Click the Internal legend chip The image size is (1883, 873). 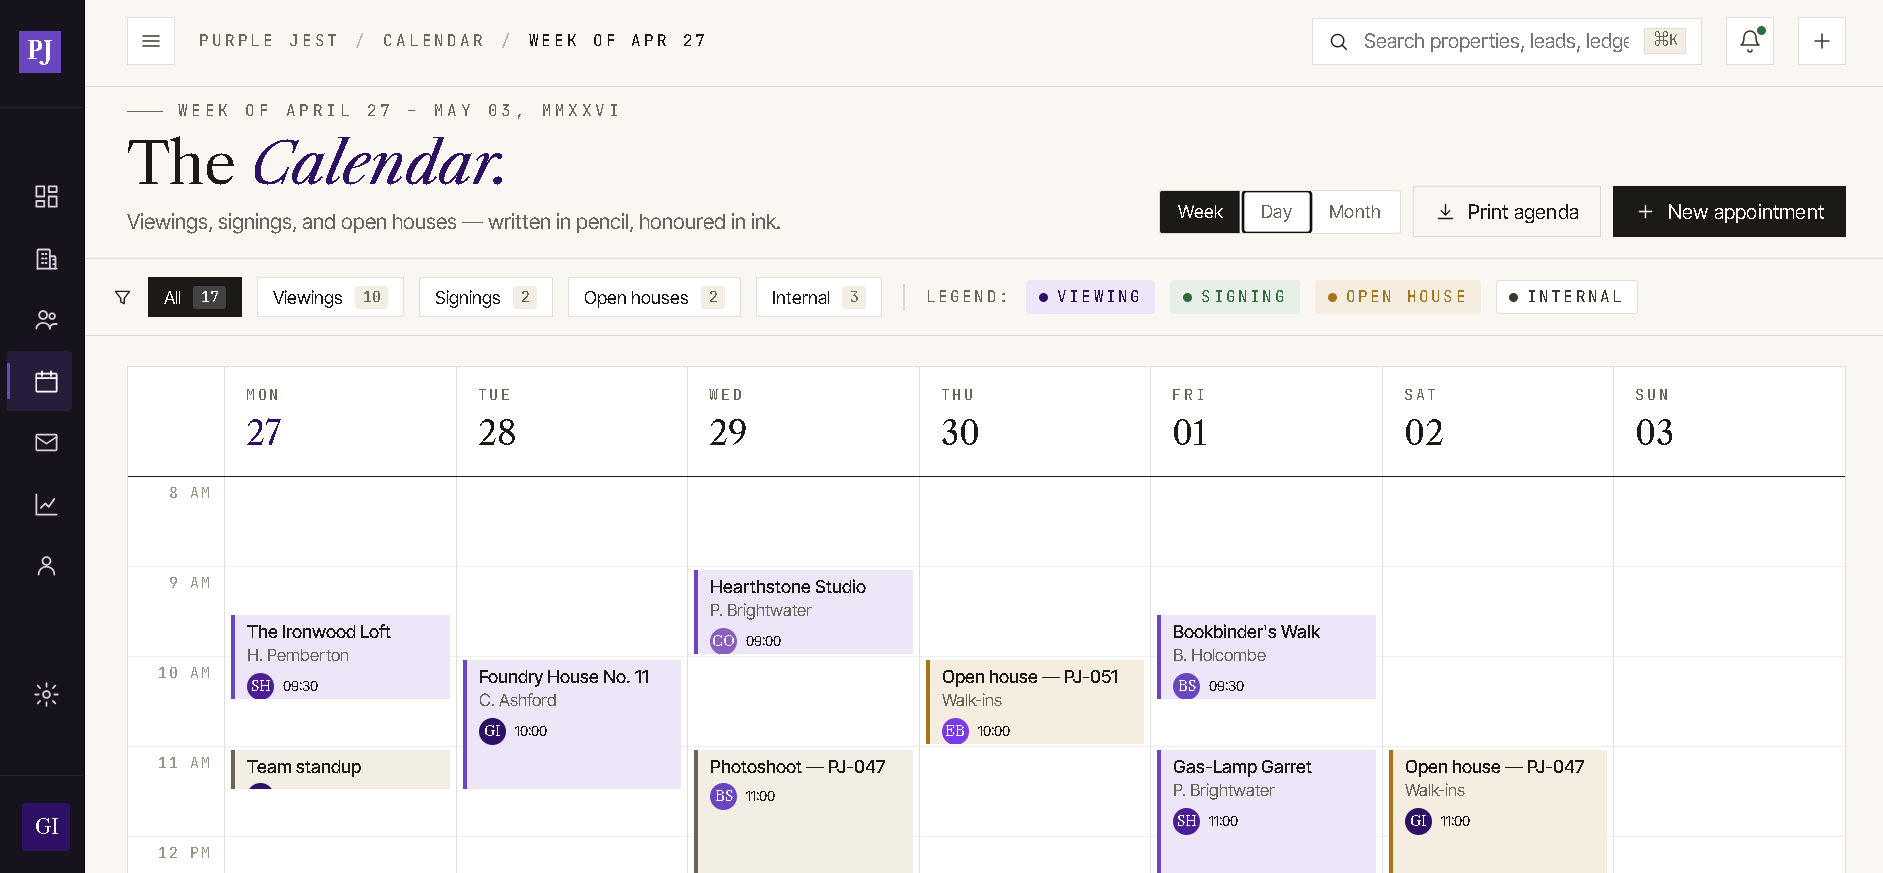click(1566, 297)
